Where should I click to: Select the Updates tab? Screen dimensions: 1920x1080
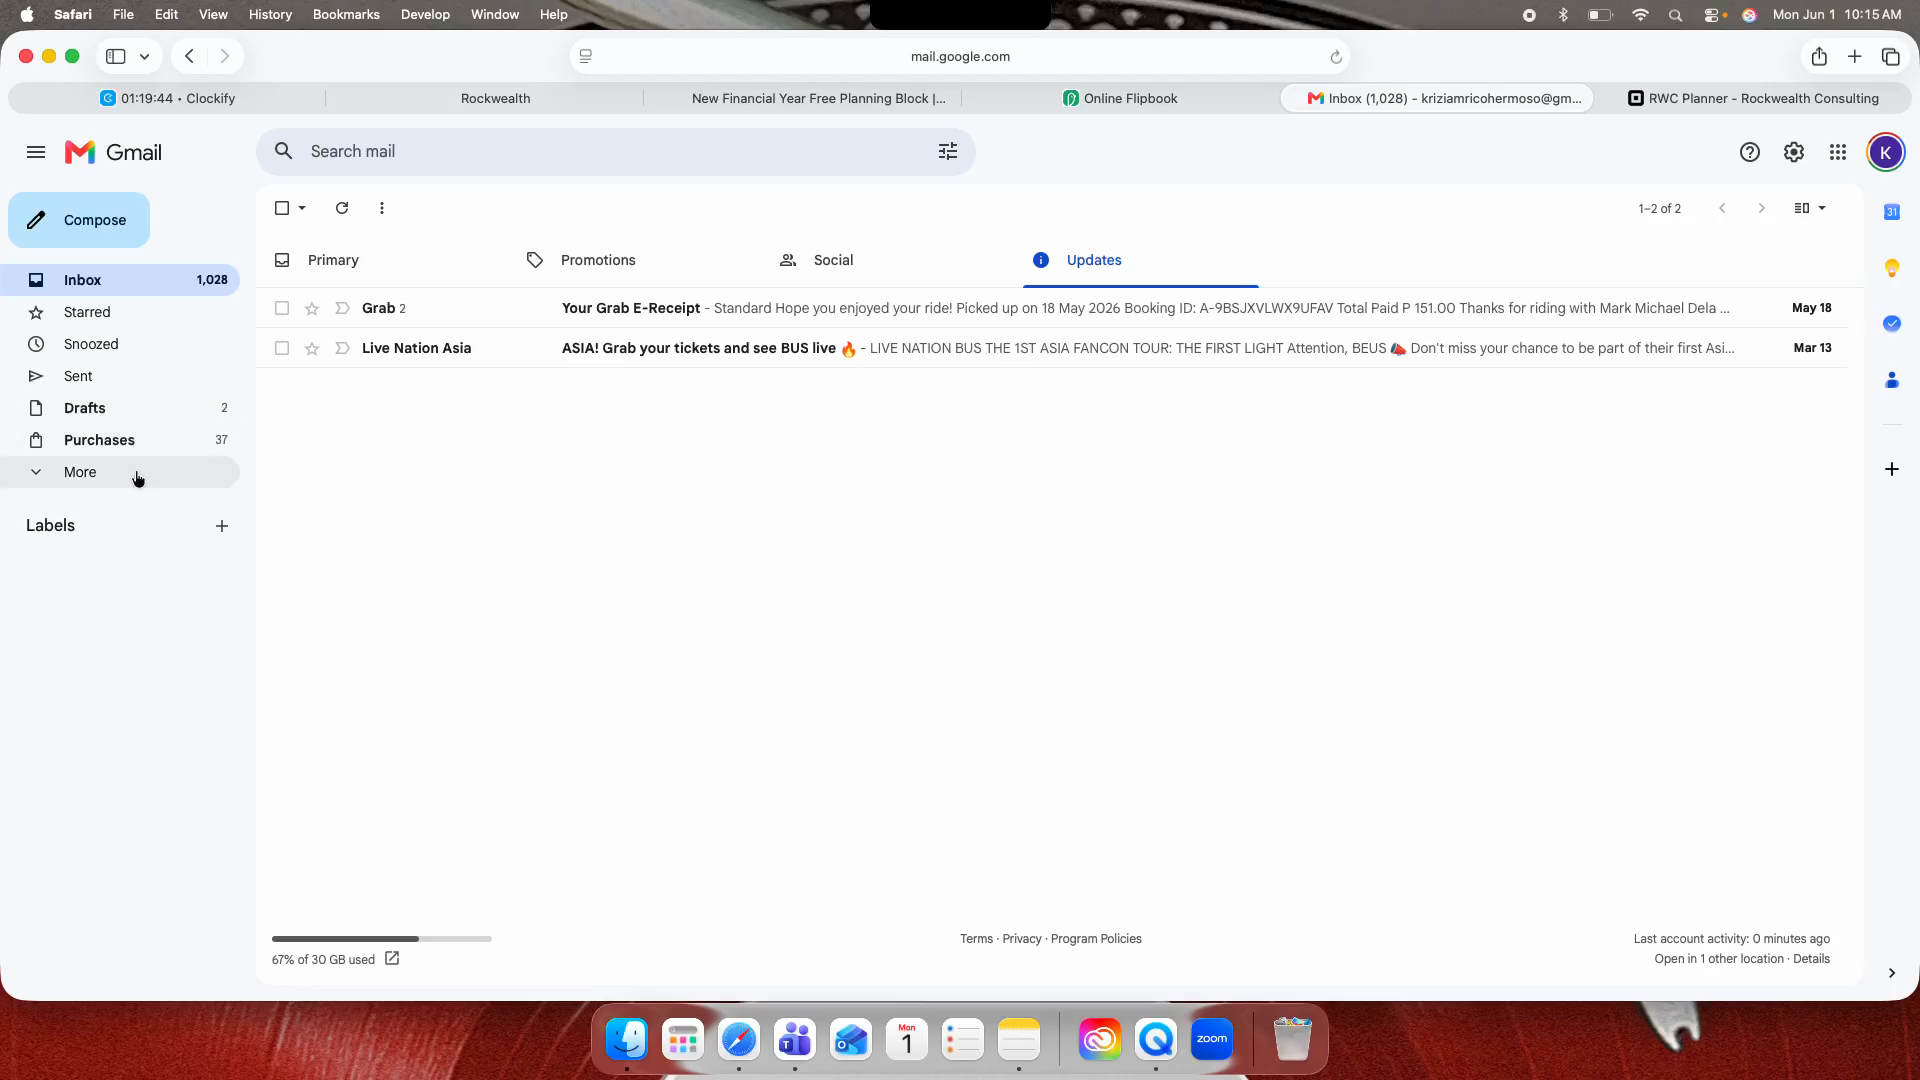click(1141, 260)
